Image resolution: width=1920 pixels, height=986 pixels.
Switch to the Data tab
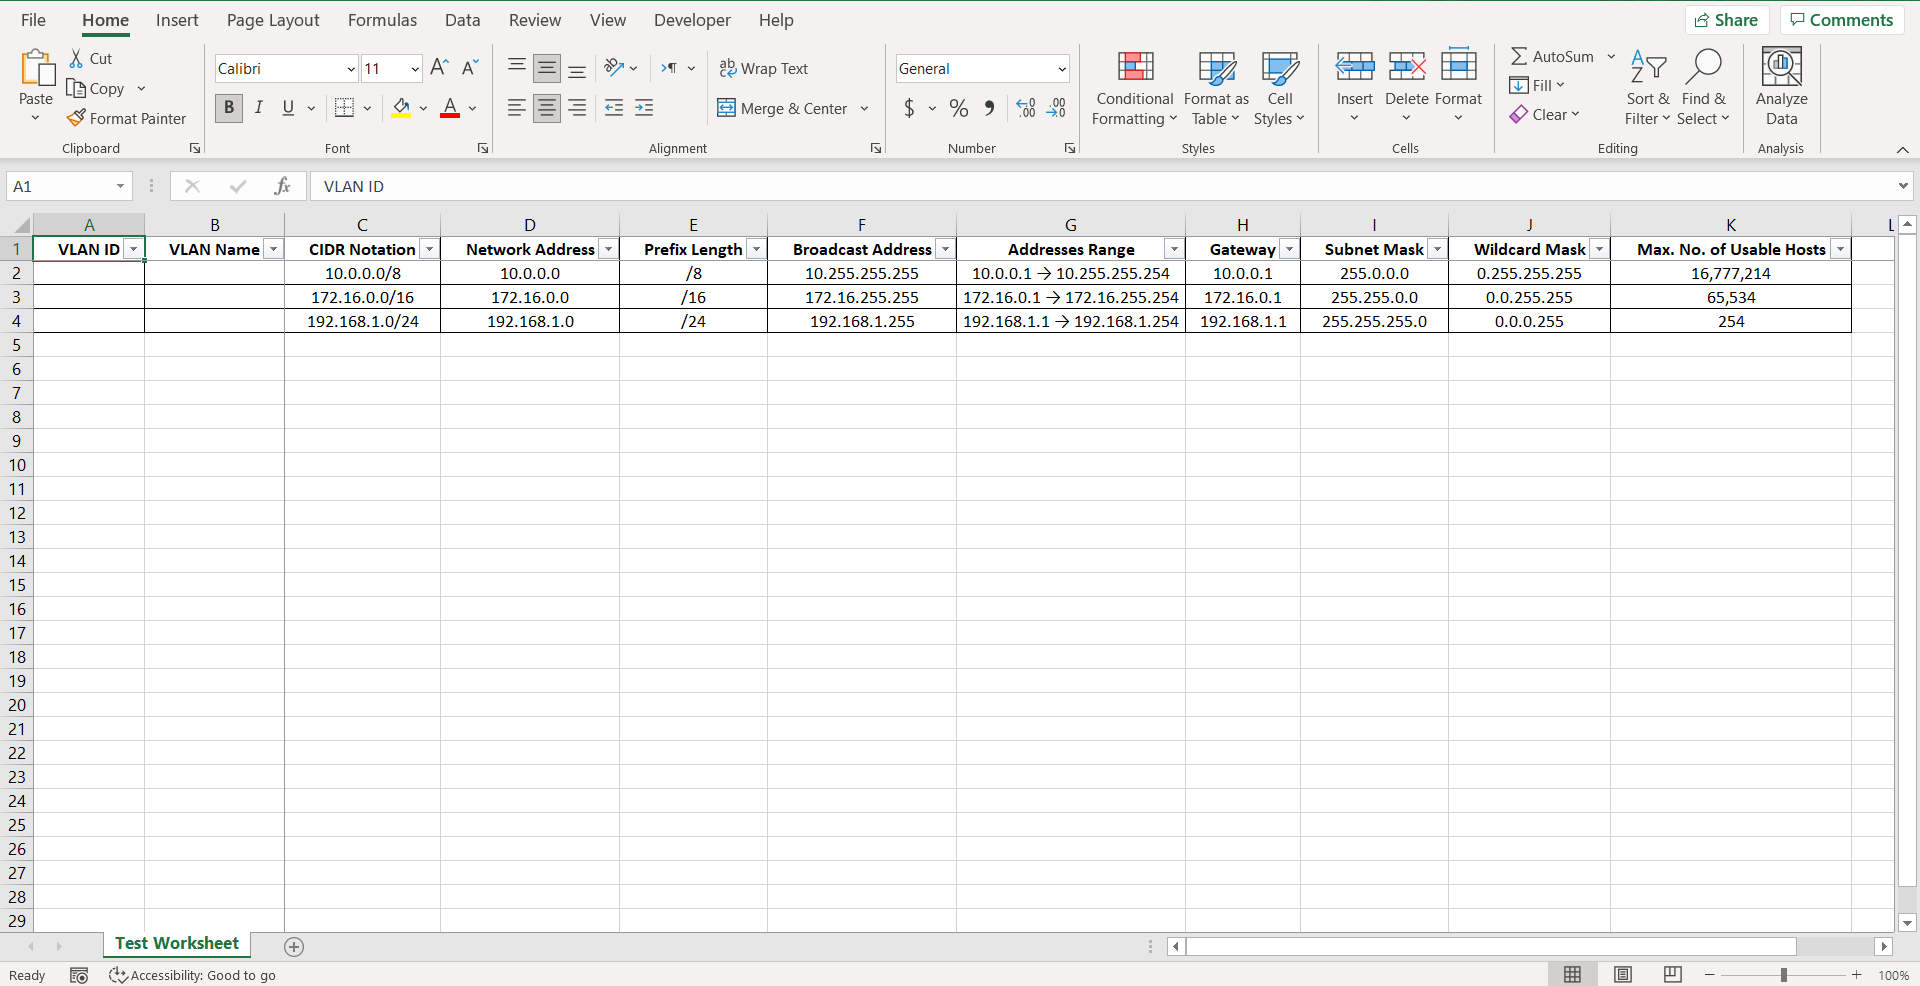(462, 20)
